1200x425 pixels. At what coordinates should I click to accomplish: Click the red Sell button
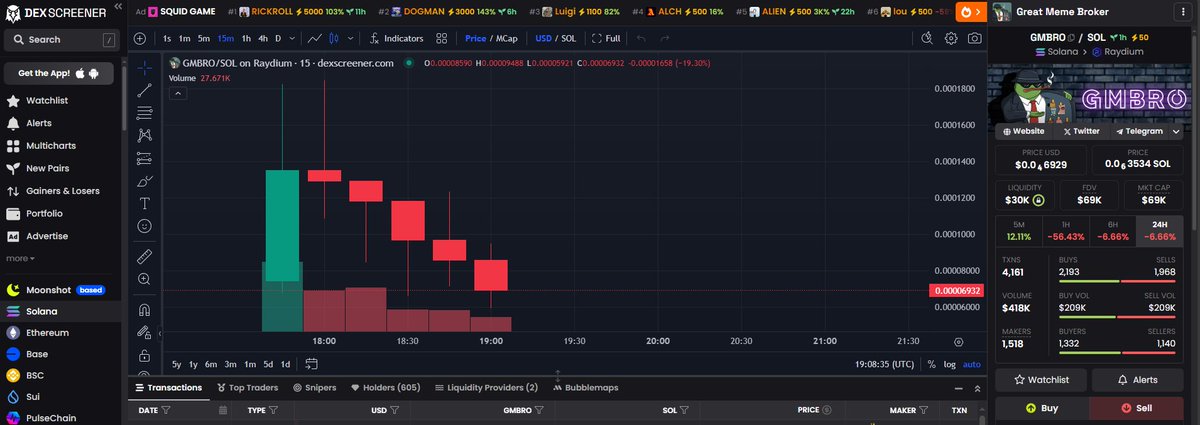pyautogui.click(x=1136, y=408)
